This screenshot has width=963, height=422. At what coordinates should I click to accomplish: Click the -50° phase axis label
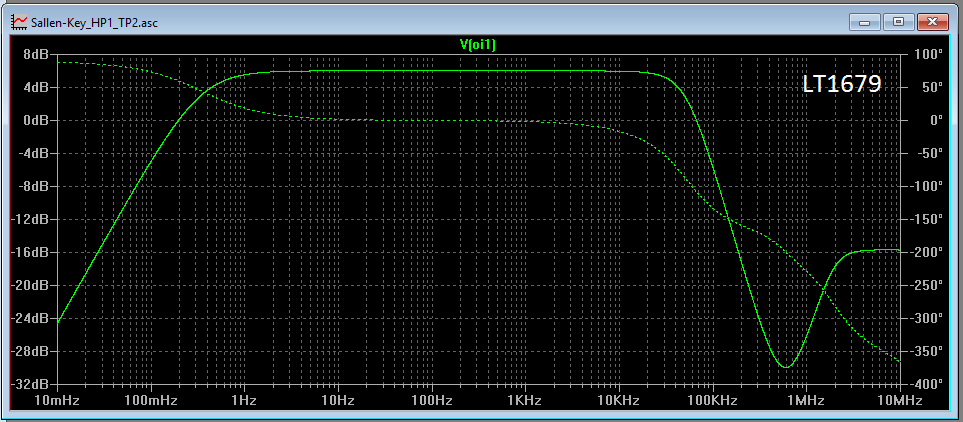point(928,153)
